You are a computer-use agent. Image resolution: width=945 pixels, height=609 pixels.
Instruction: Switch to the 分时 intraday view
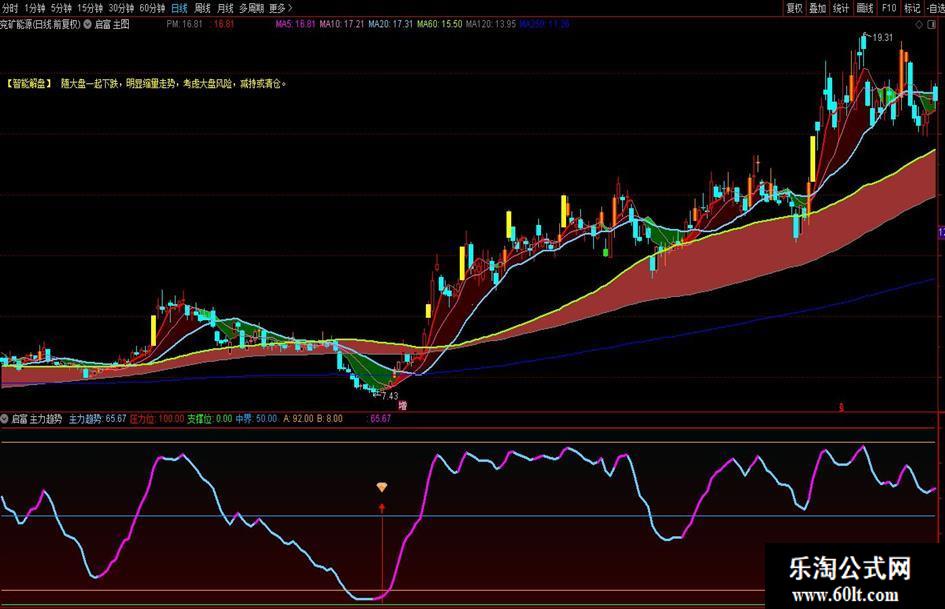click(10, 8)
